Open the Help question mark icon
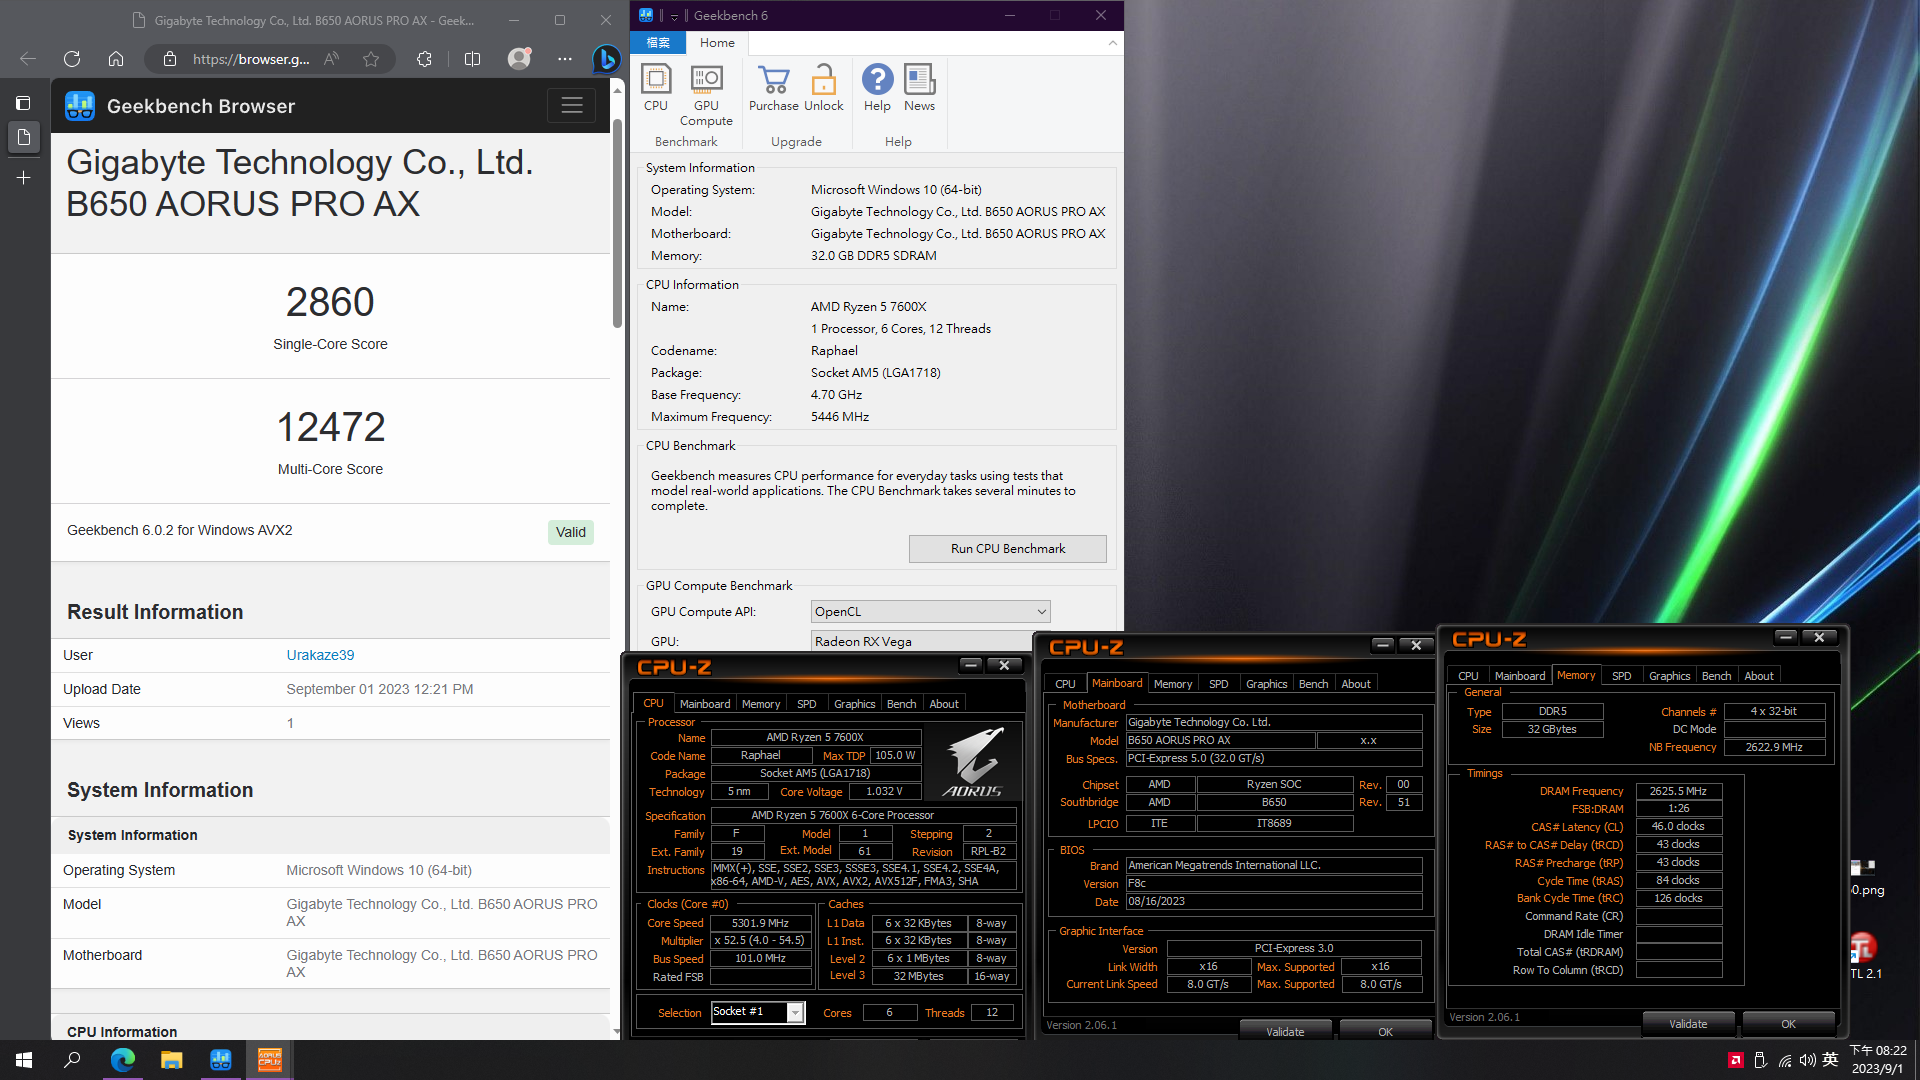The image size is (1920, 1080). 877,87
